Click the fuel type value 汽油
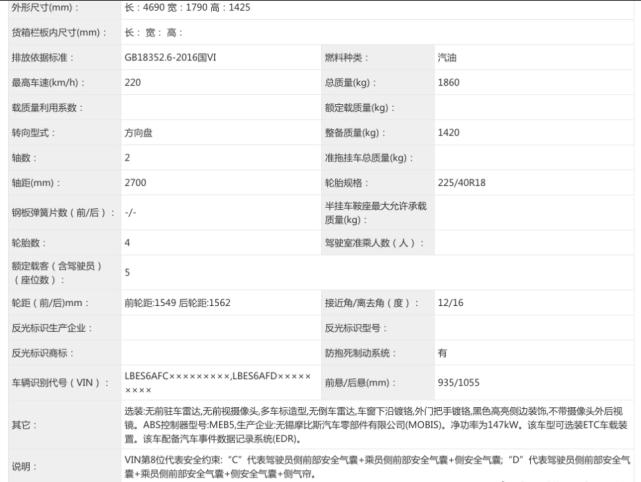Viewport: 641px width, 482px height. point(449,58)
